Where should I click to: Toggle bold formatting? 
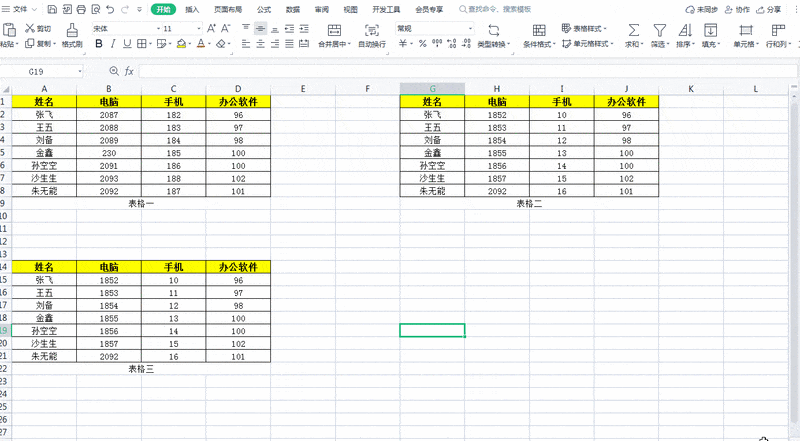pyautogui.click(x=99, y=44)
